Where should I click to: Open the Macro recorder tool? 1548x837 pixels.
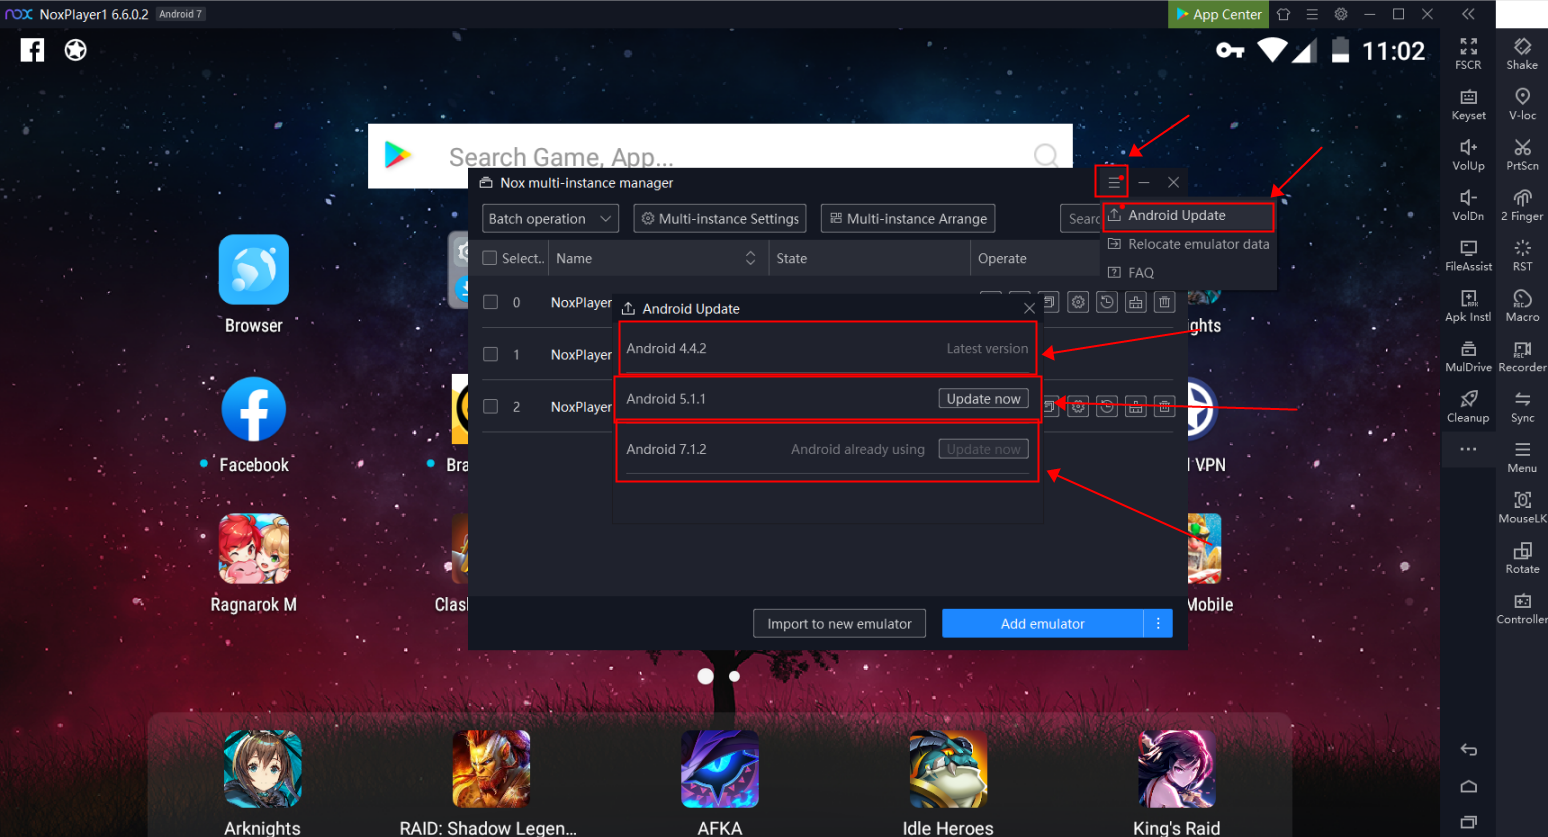1522,304
